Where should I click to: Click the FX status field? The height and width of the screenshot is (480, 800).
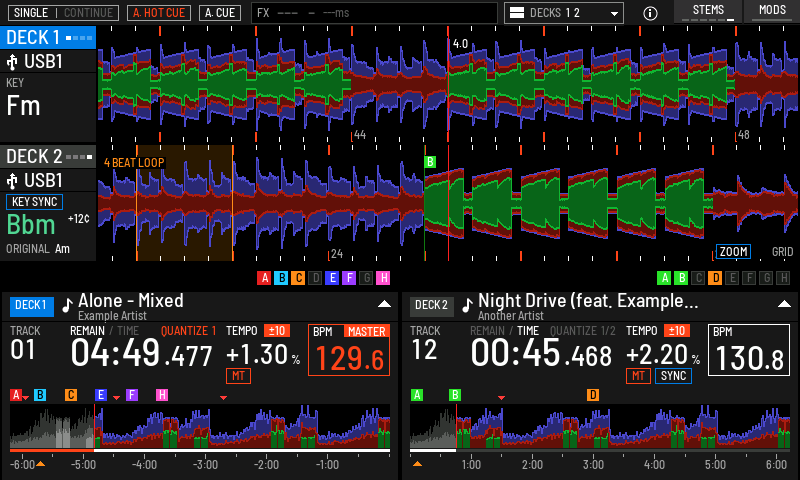[x=374, y=13]
